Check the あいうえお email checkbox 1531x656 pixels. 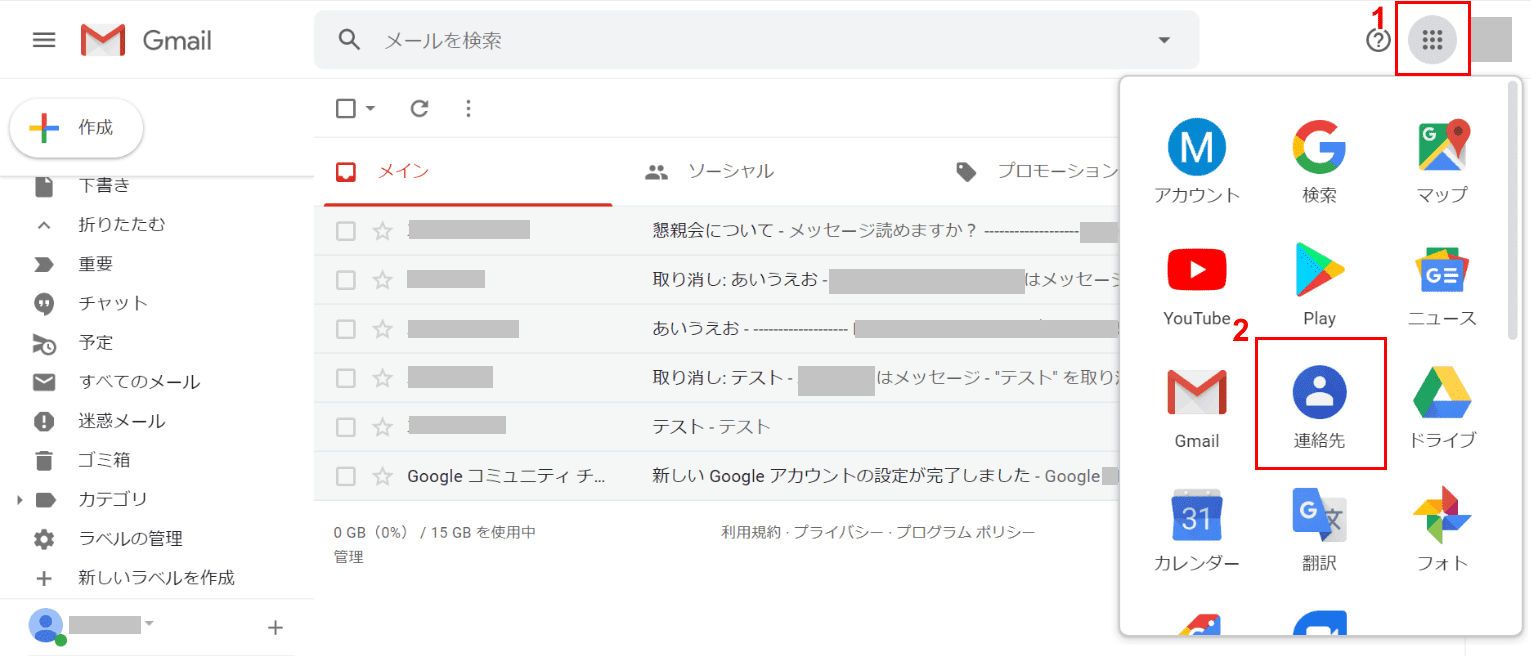pos(346,329)
